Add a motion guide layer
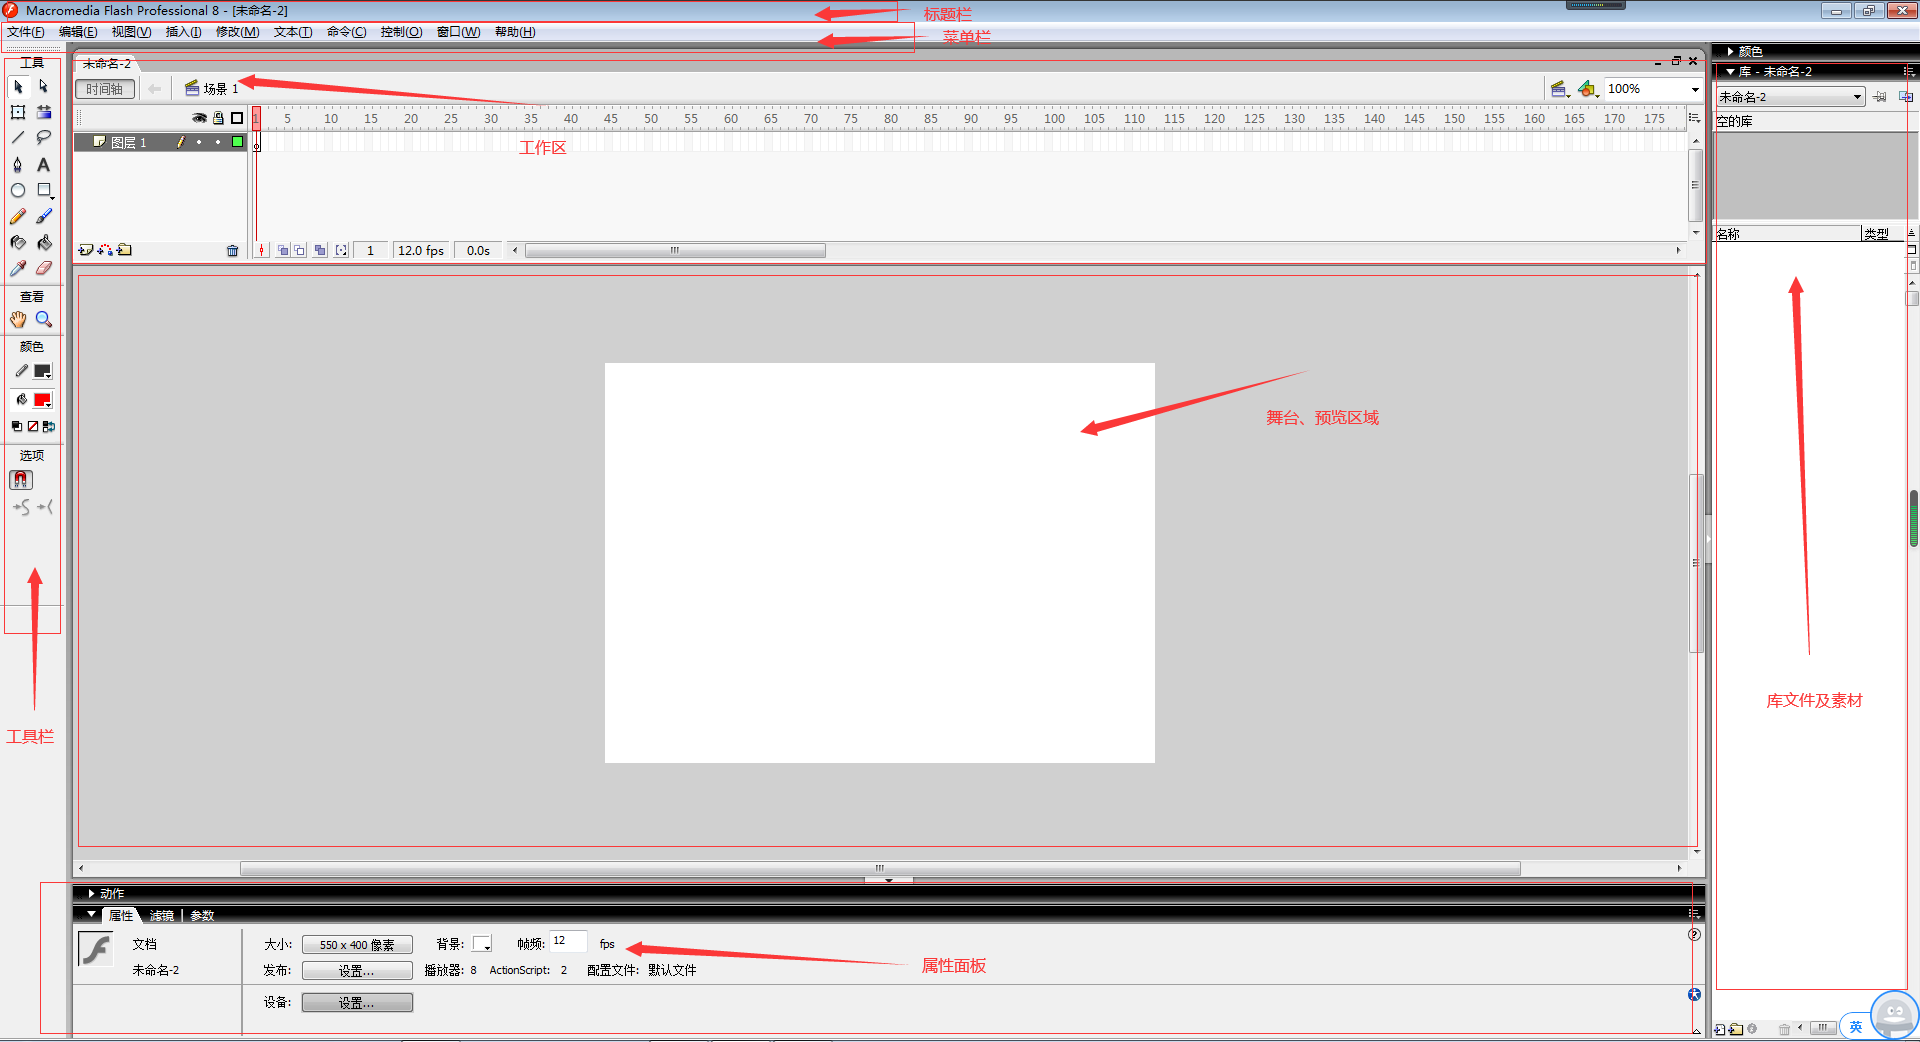Screen dimensions: 1920x1042 pos(105,250)
